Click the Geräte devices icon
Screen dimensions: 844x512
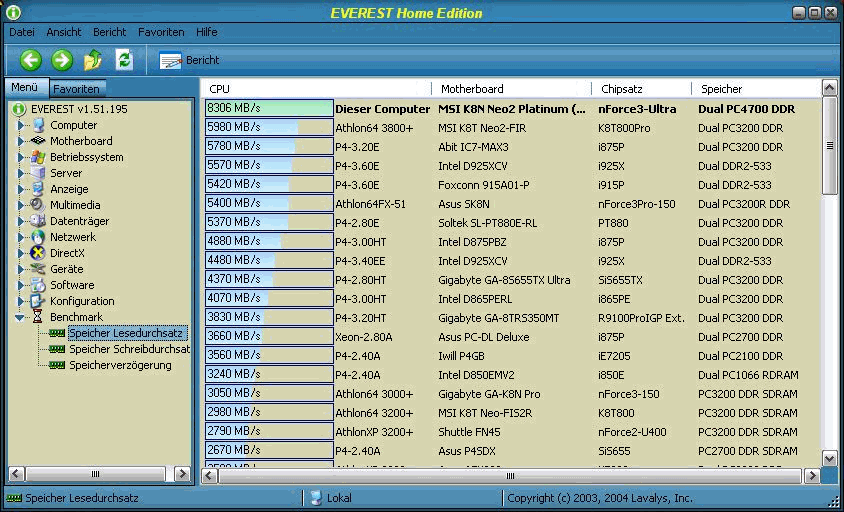tap(38, 269)
